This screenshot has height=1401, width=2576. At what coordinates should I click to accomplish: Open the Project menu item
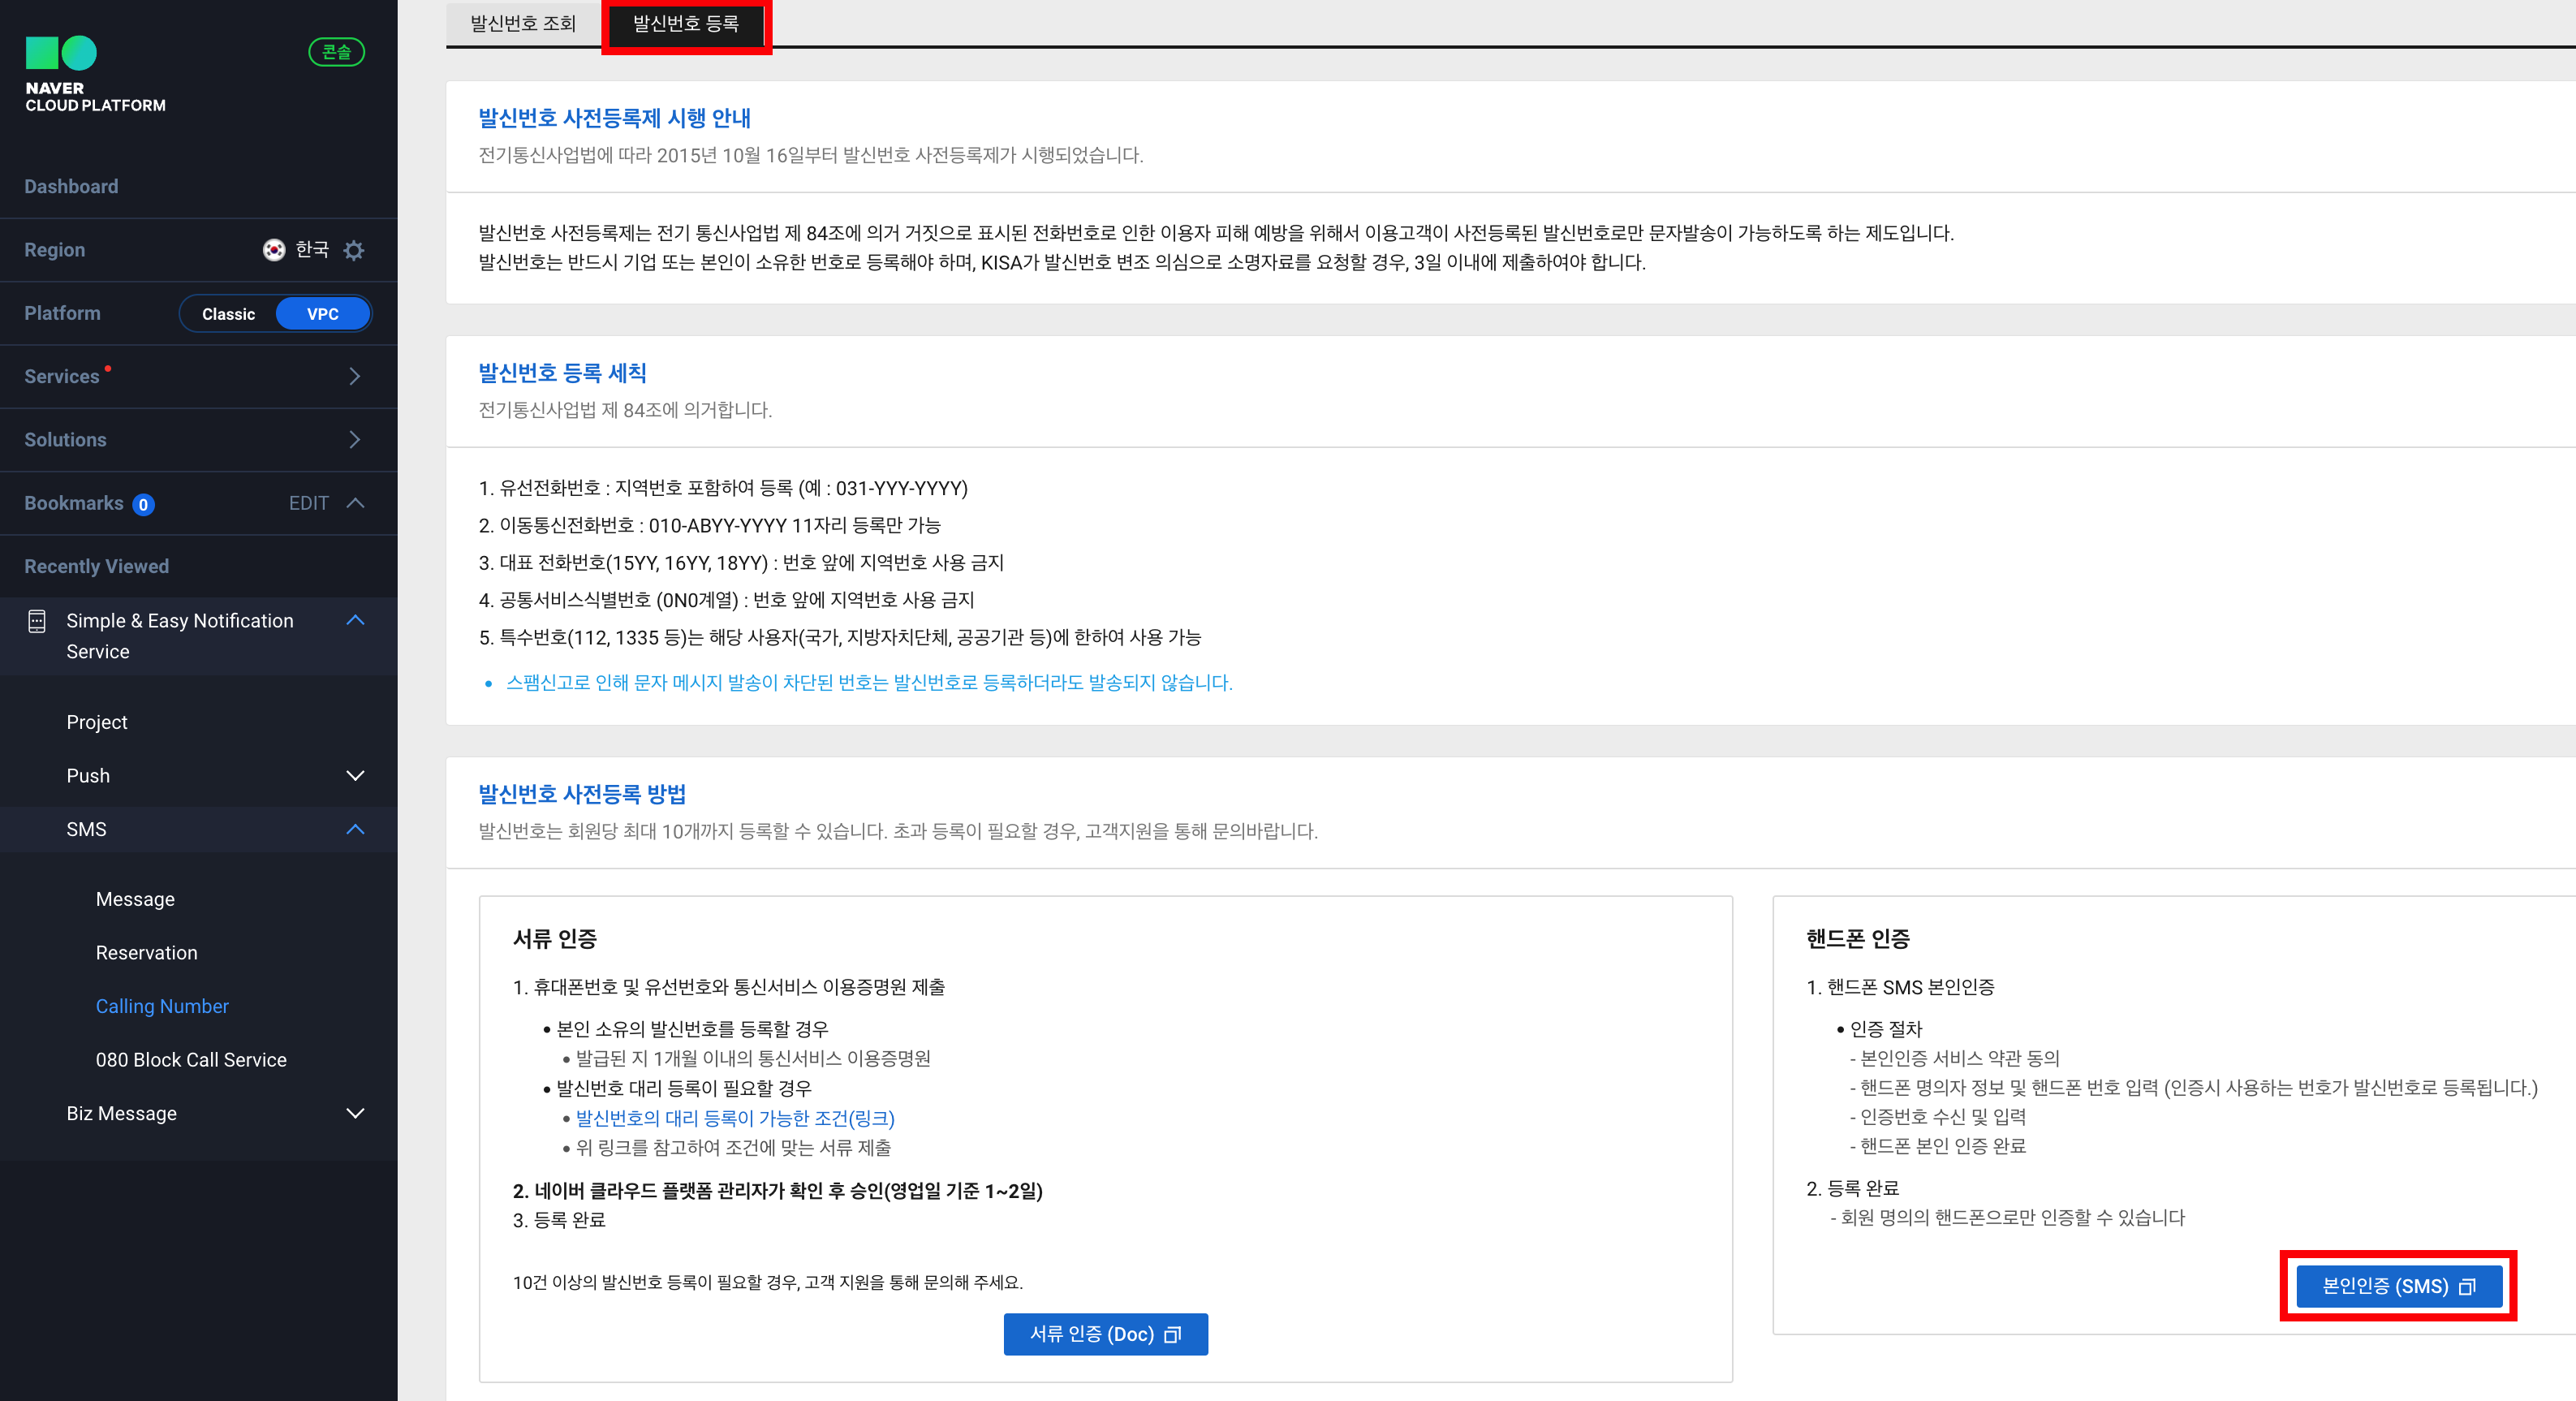pyautogui.click(x=97, y=722)
